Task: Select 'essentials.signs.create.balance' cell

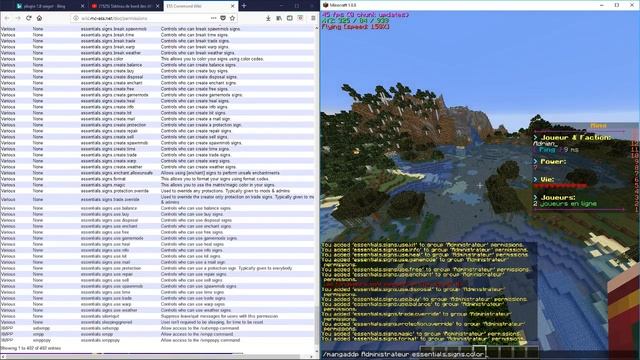Action: (111, 65)
